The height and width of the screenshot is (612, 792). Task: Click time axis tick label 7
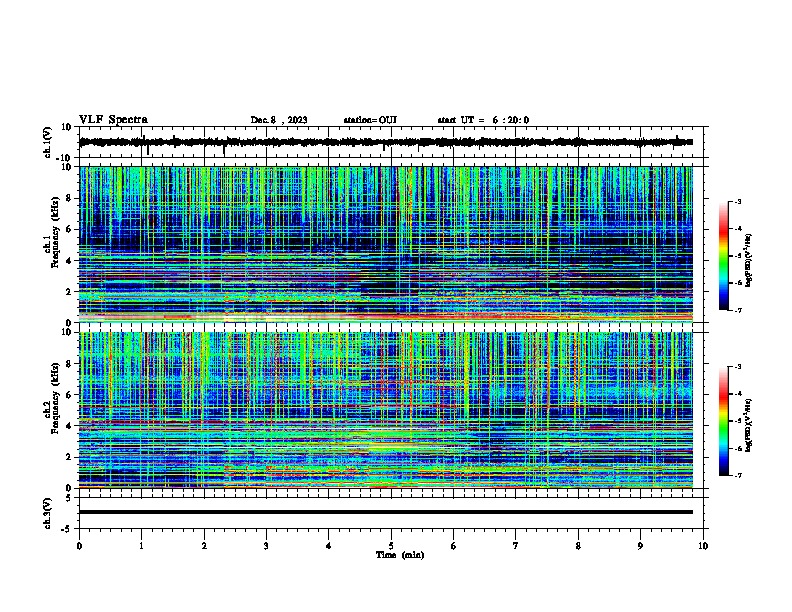pos(516,546)
